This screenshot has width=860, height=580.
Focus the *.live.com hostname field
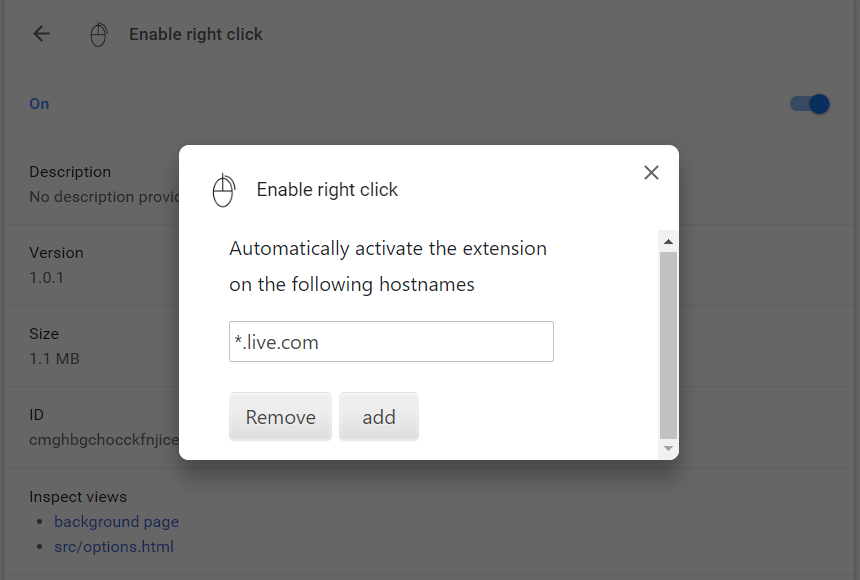point(391,342)
